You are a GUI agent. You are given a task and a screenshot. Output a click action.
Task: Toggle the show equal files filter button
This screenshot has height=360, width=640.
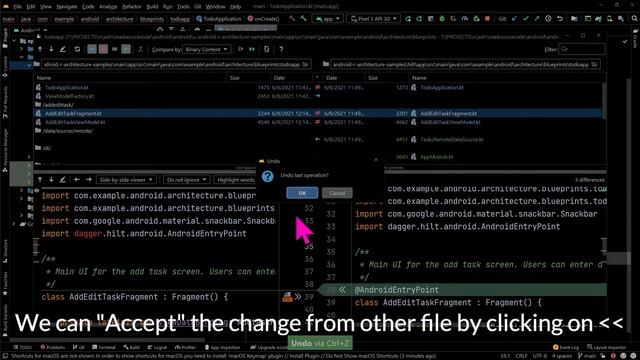[115, 49]
